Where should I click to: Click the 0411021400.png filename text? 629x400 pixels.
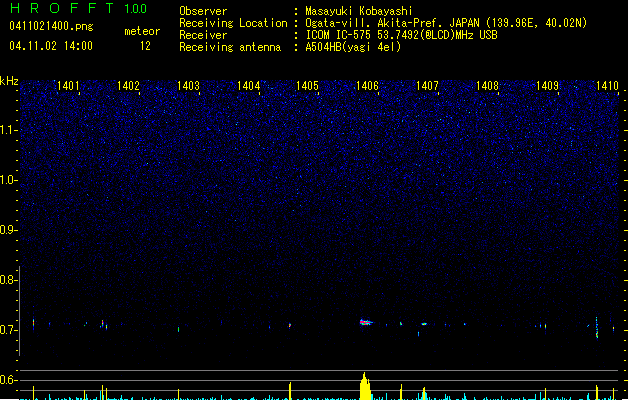(51, 27)
